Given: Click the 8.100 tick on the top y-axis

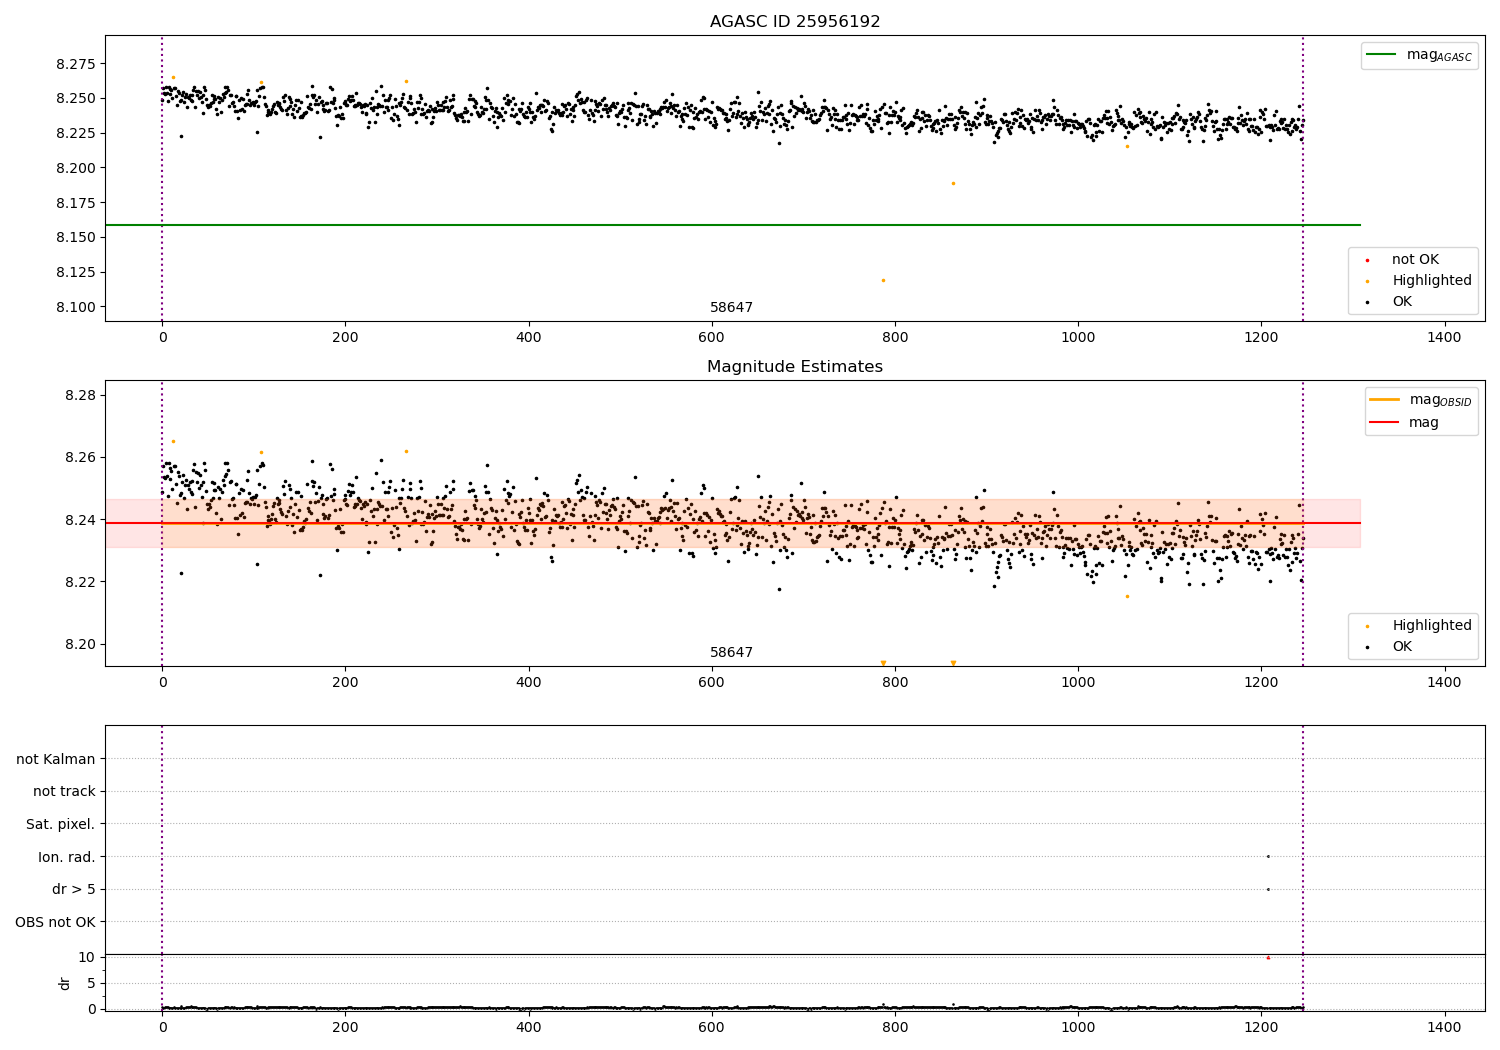Looking at the screenshot, I should point(76,307).
